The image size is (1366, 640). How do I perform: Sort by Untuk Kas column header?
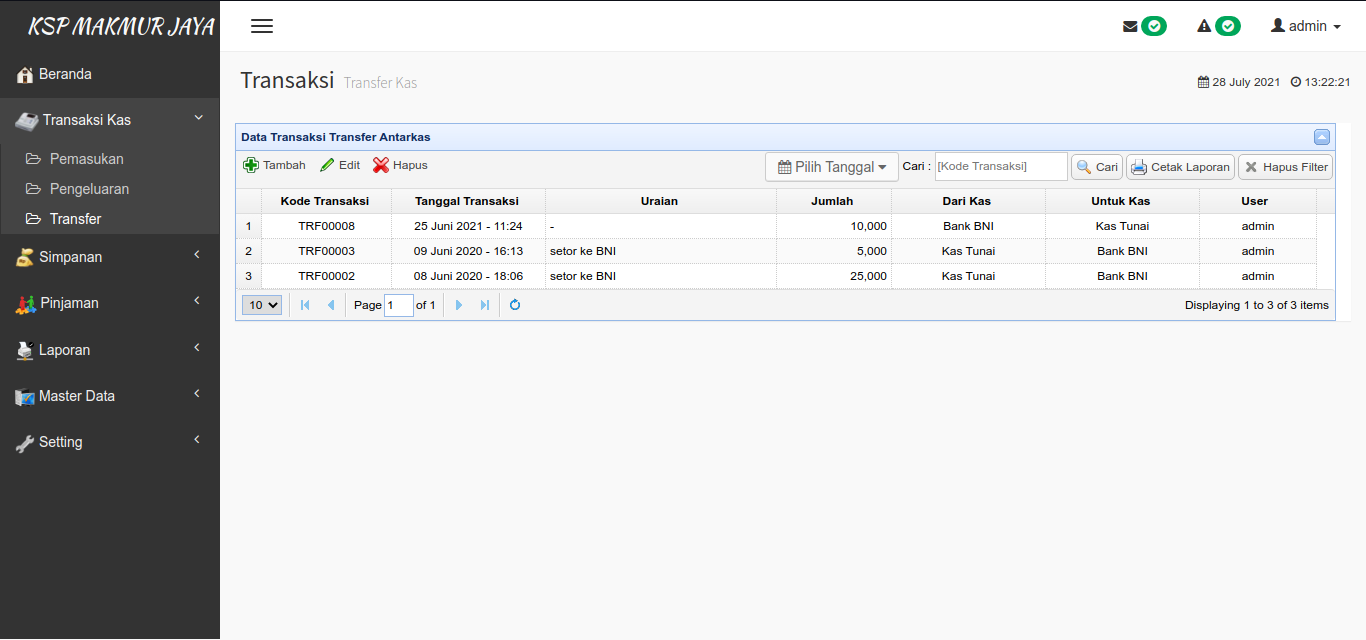pos(1121,201)
